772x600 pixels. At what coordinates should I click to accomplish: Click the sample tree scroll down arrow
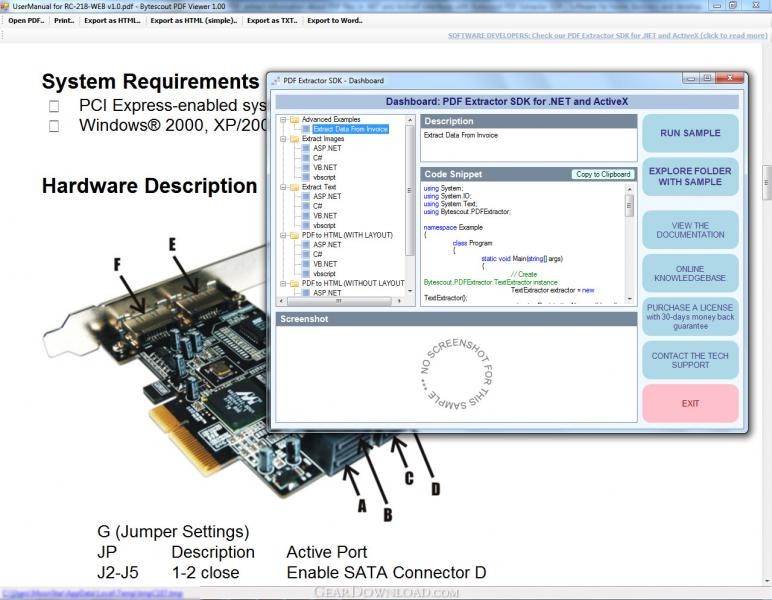(x=410, y=291)
